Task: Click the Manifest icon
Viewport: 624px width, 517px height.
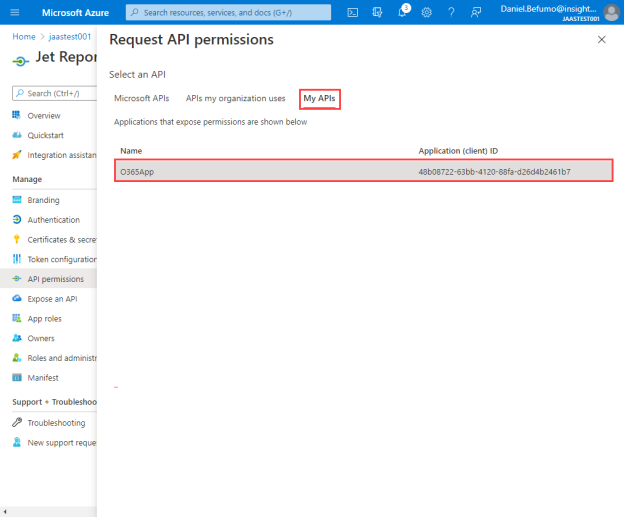Action: (17, 377)
